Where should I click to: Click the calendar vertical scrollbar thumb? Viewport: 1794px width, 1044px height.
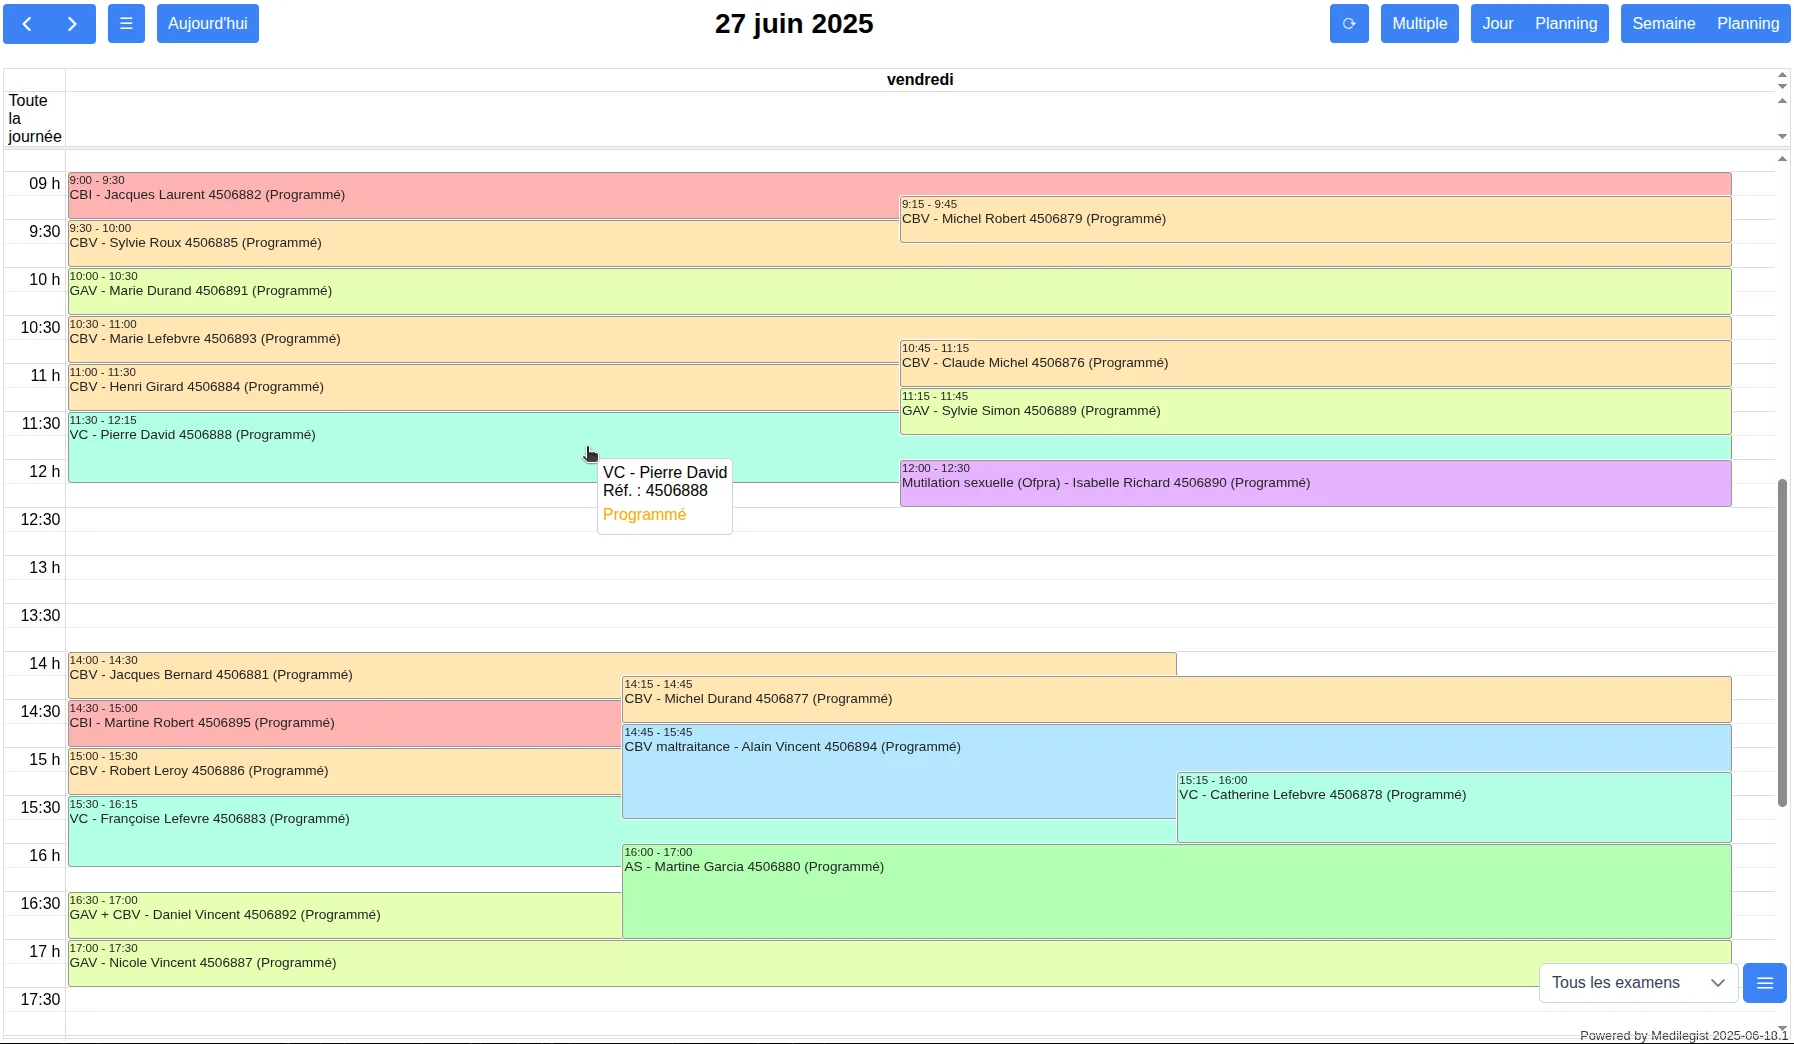pyautogui.click(x=1782, y=643)
